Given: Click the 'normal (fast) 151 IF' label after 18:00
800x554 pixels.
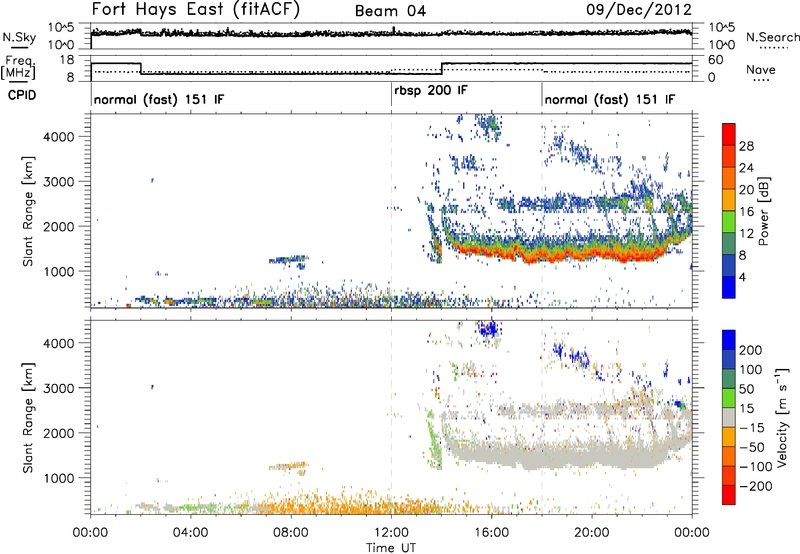Looking at the screenshot, I should pyautogui.click(x=610, y=99).
